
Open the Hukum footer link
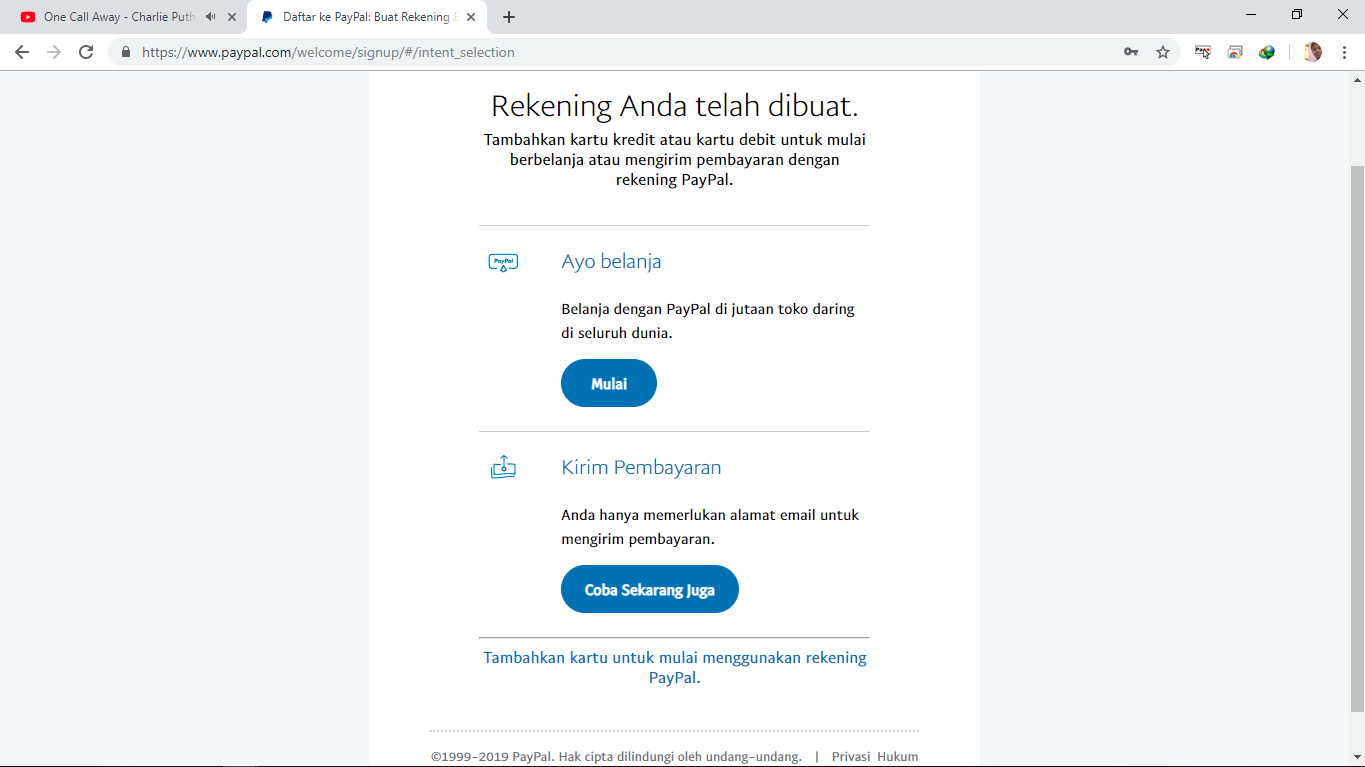pos(898,757)
